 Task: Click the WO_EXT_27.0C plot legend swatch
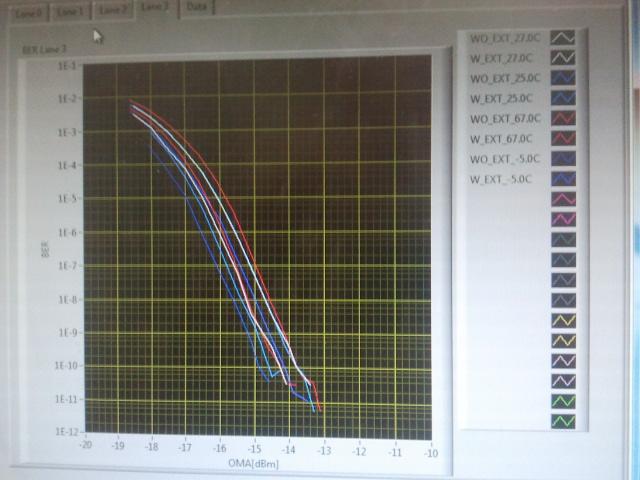(x=563, y=38)
